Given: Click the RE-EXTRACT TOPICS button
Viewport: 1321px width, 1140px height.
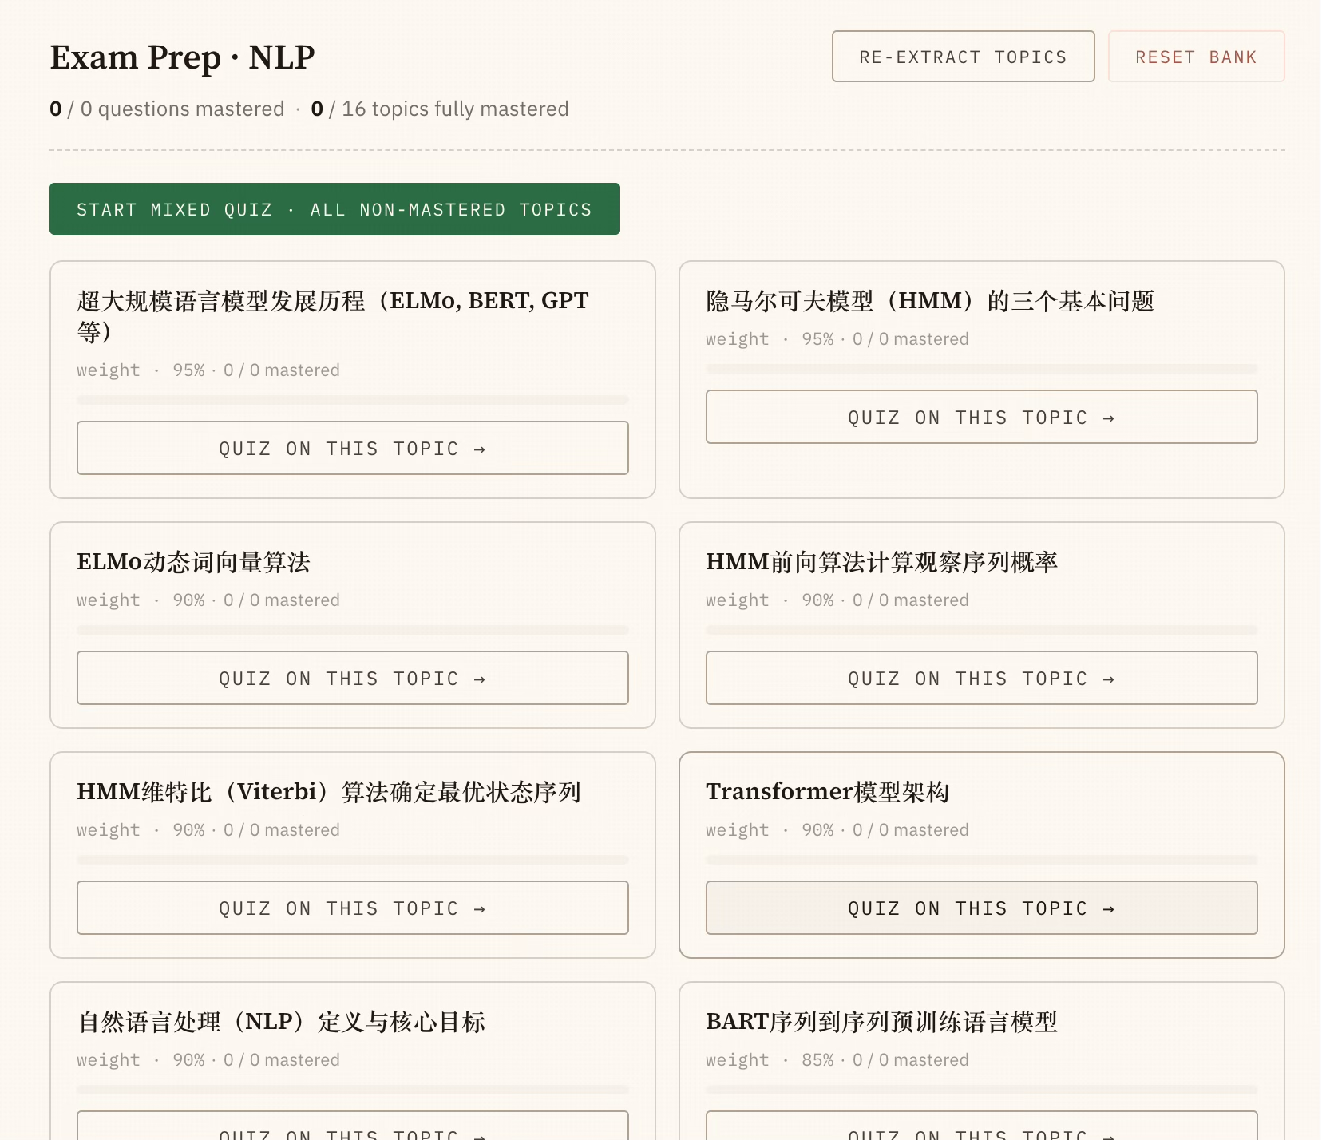Looking at the screenshot, I should click(x=963, y=56).
